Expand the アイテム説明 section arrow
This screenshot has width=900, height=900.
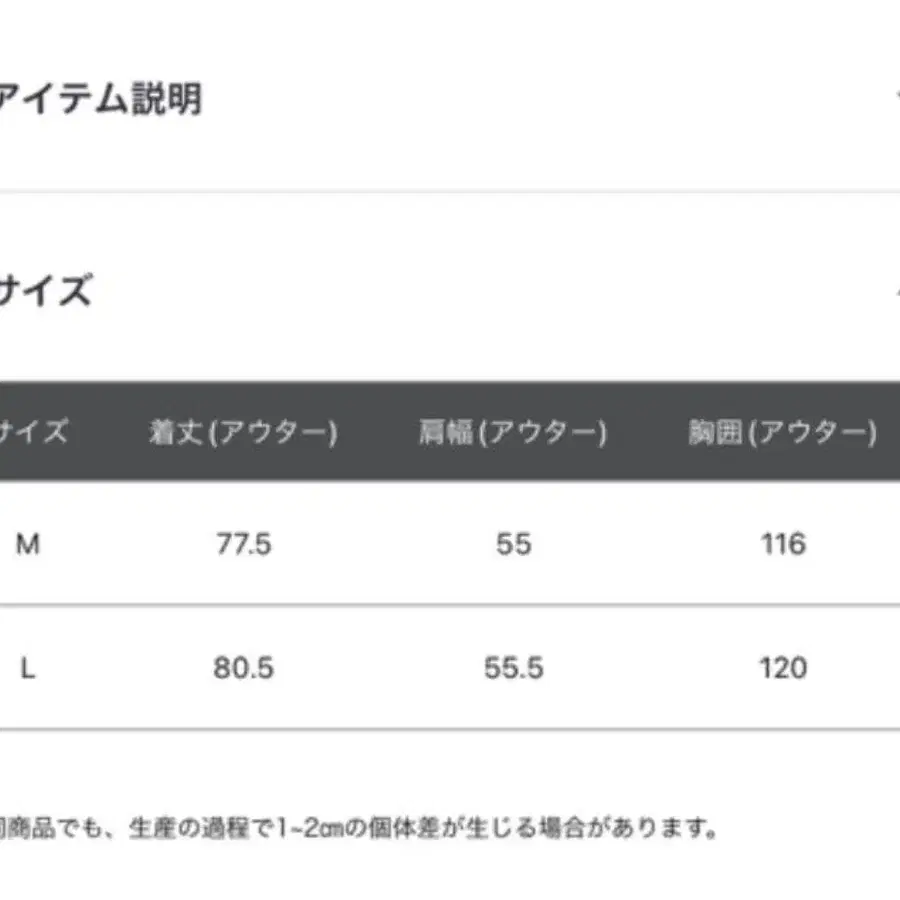coord(895,99)
